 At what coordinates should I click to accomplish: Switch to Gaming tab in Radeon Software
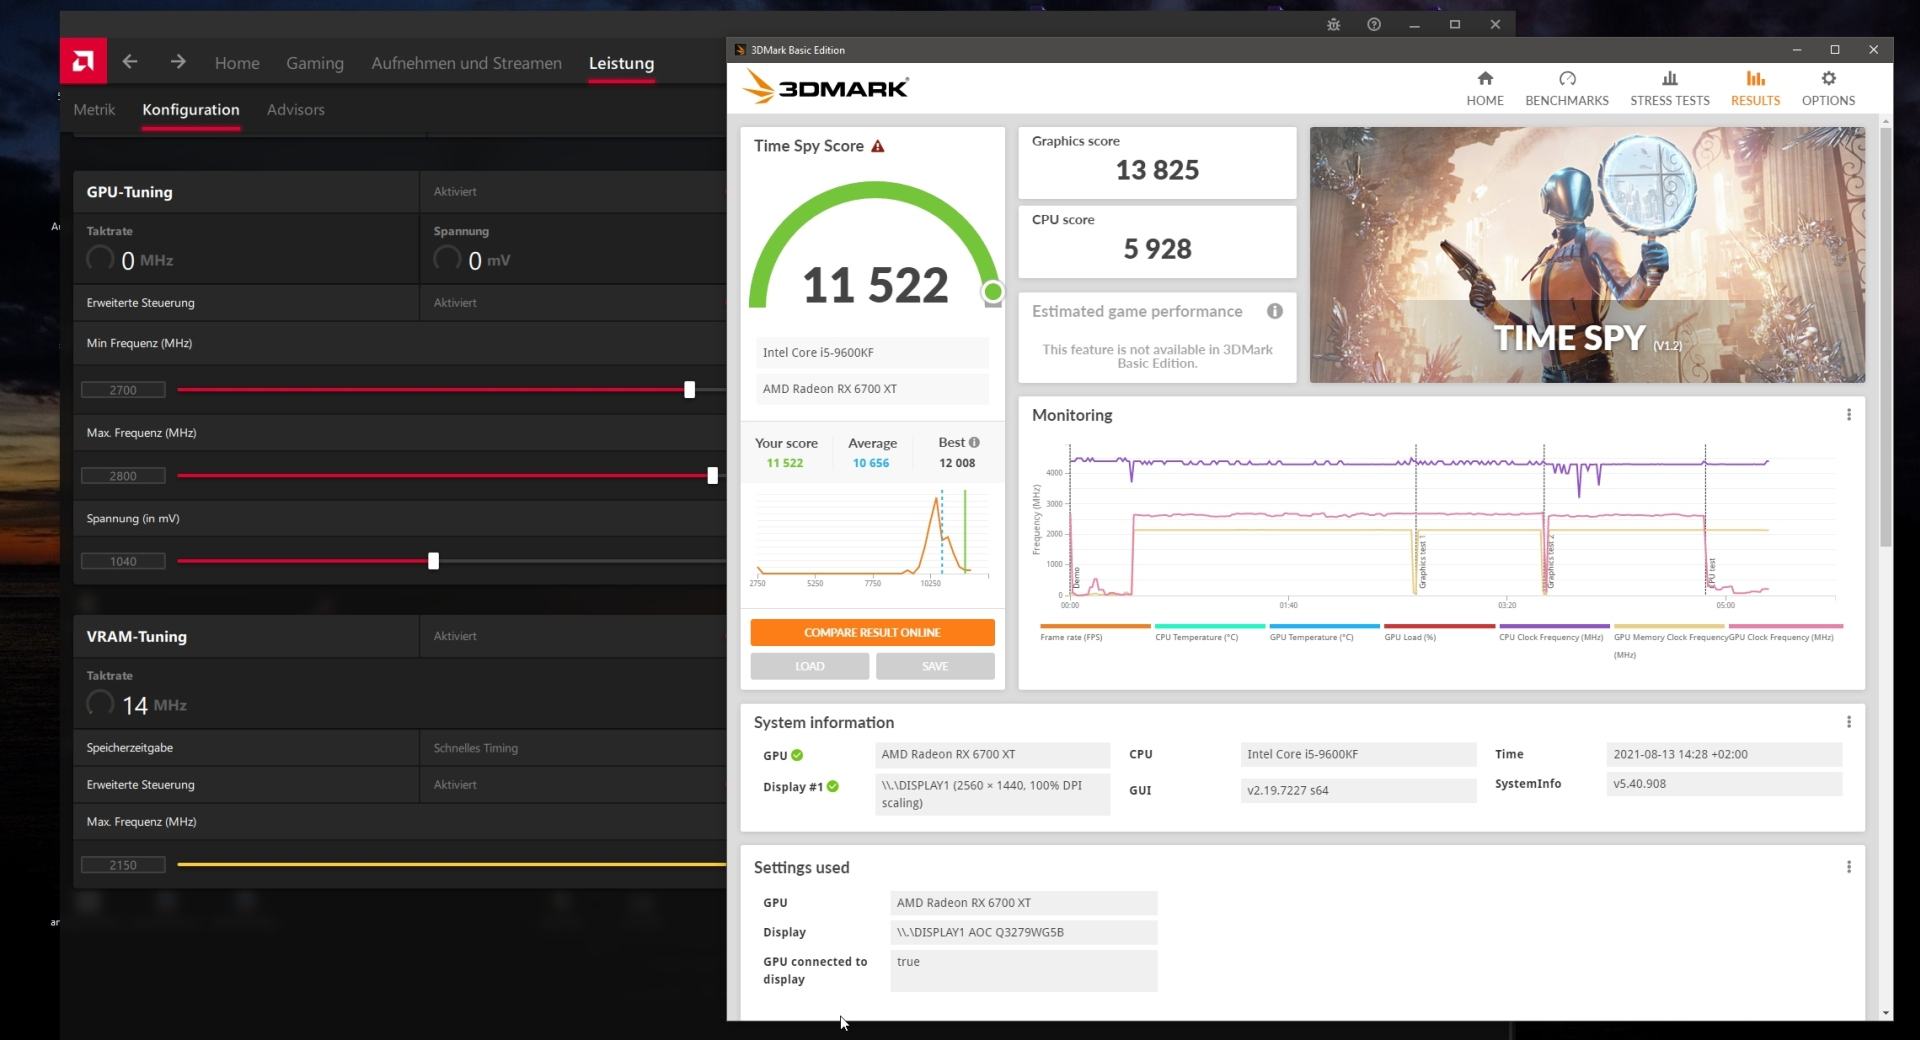pos(315,63)
